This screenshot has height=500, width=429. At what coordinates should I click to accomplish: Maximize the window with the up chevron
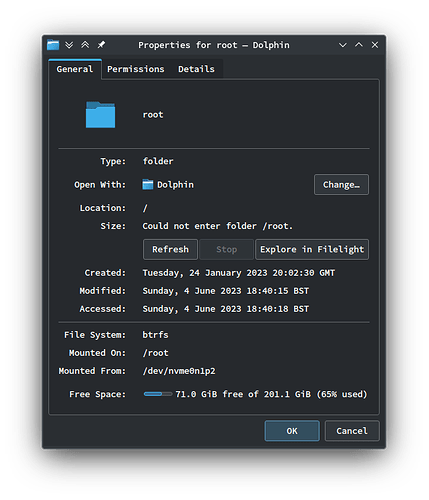pos(359,45)
